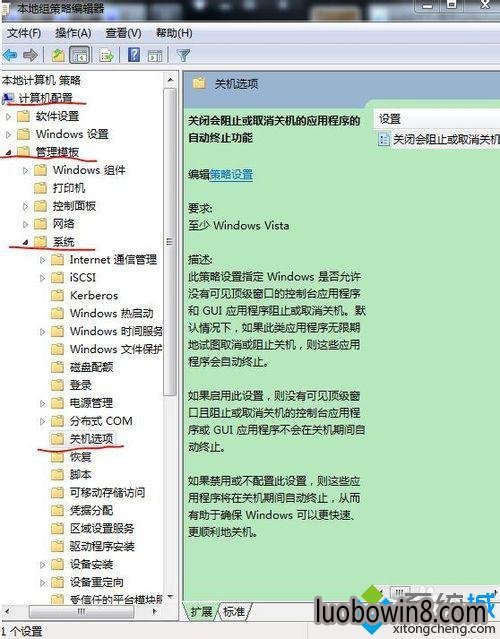Click the Back arrow toolbar icon
The image size is (500, 639).
[x=10, y=55]
